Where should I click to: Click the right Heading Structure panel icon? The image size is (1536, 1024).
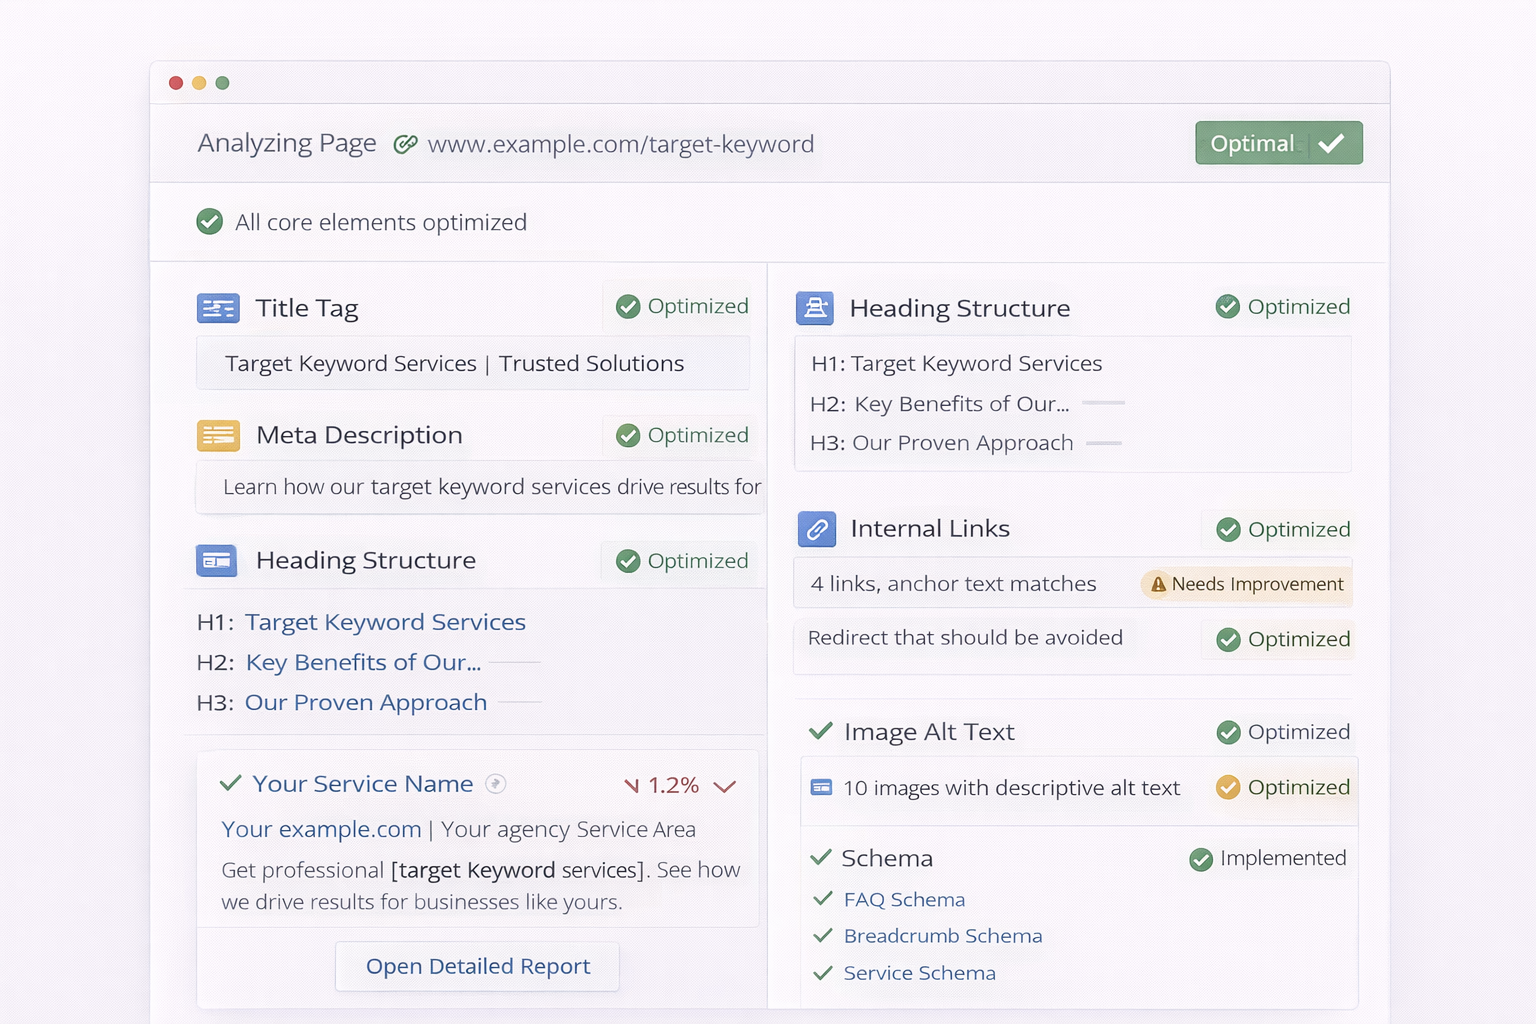pos(815,308)
